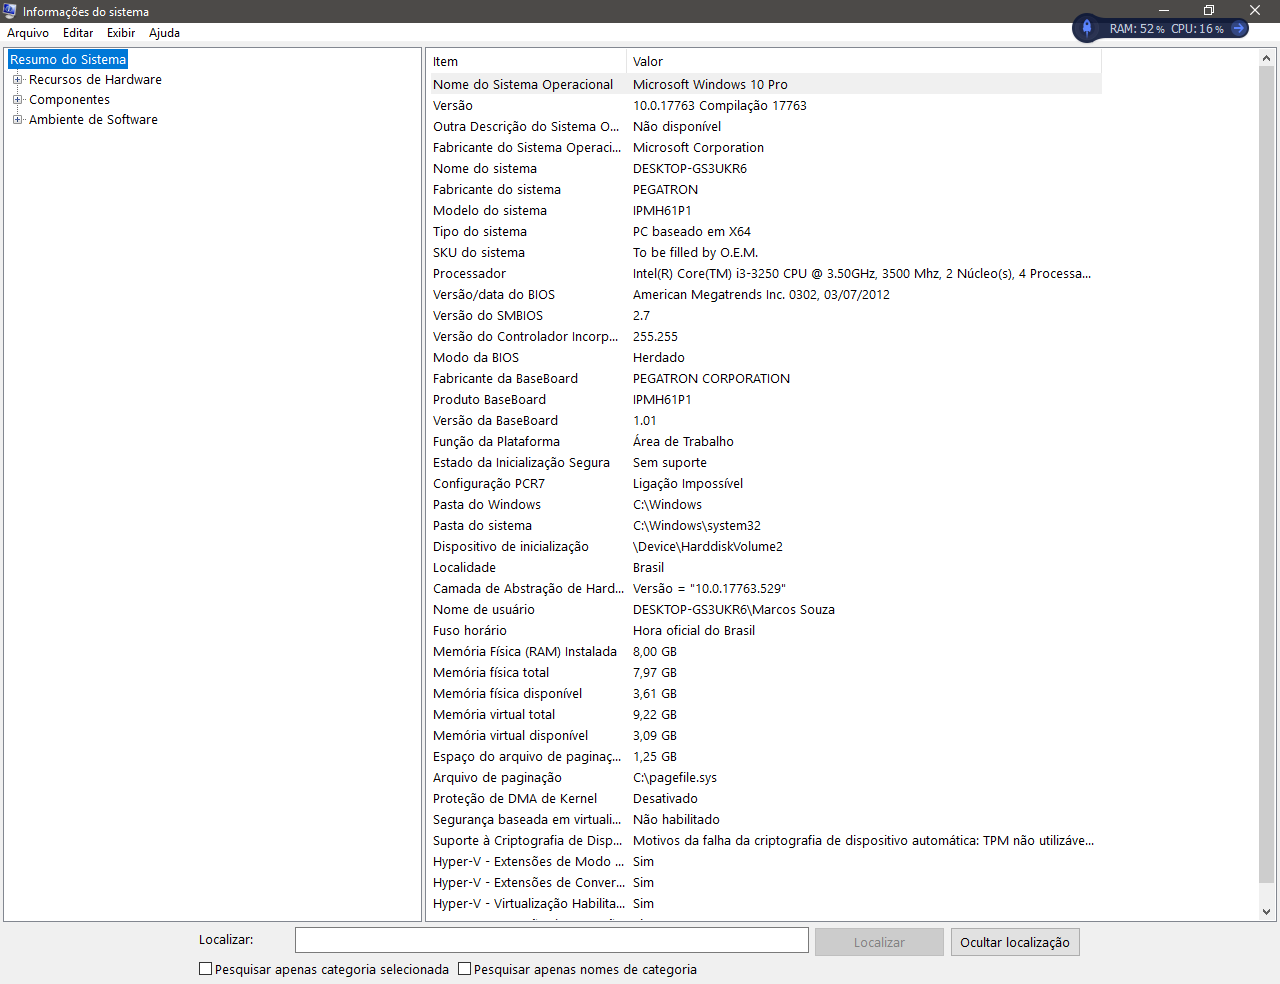
Task: Open the Ajuda menu
Action: click(x=165, y=33)
